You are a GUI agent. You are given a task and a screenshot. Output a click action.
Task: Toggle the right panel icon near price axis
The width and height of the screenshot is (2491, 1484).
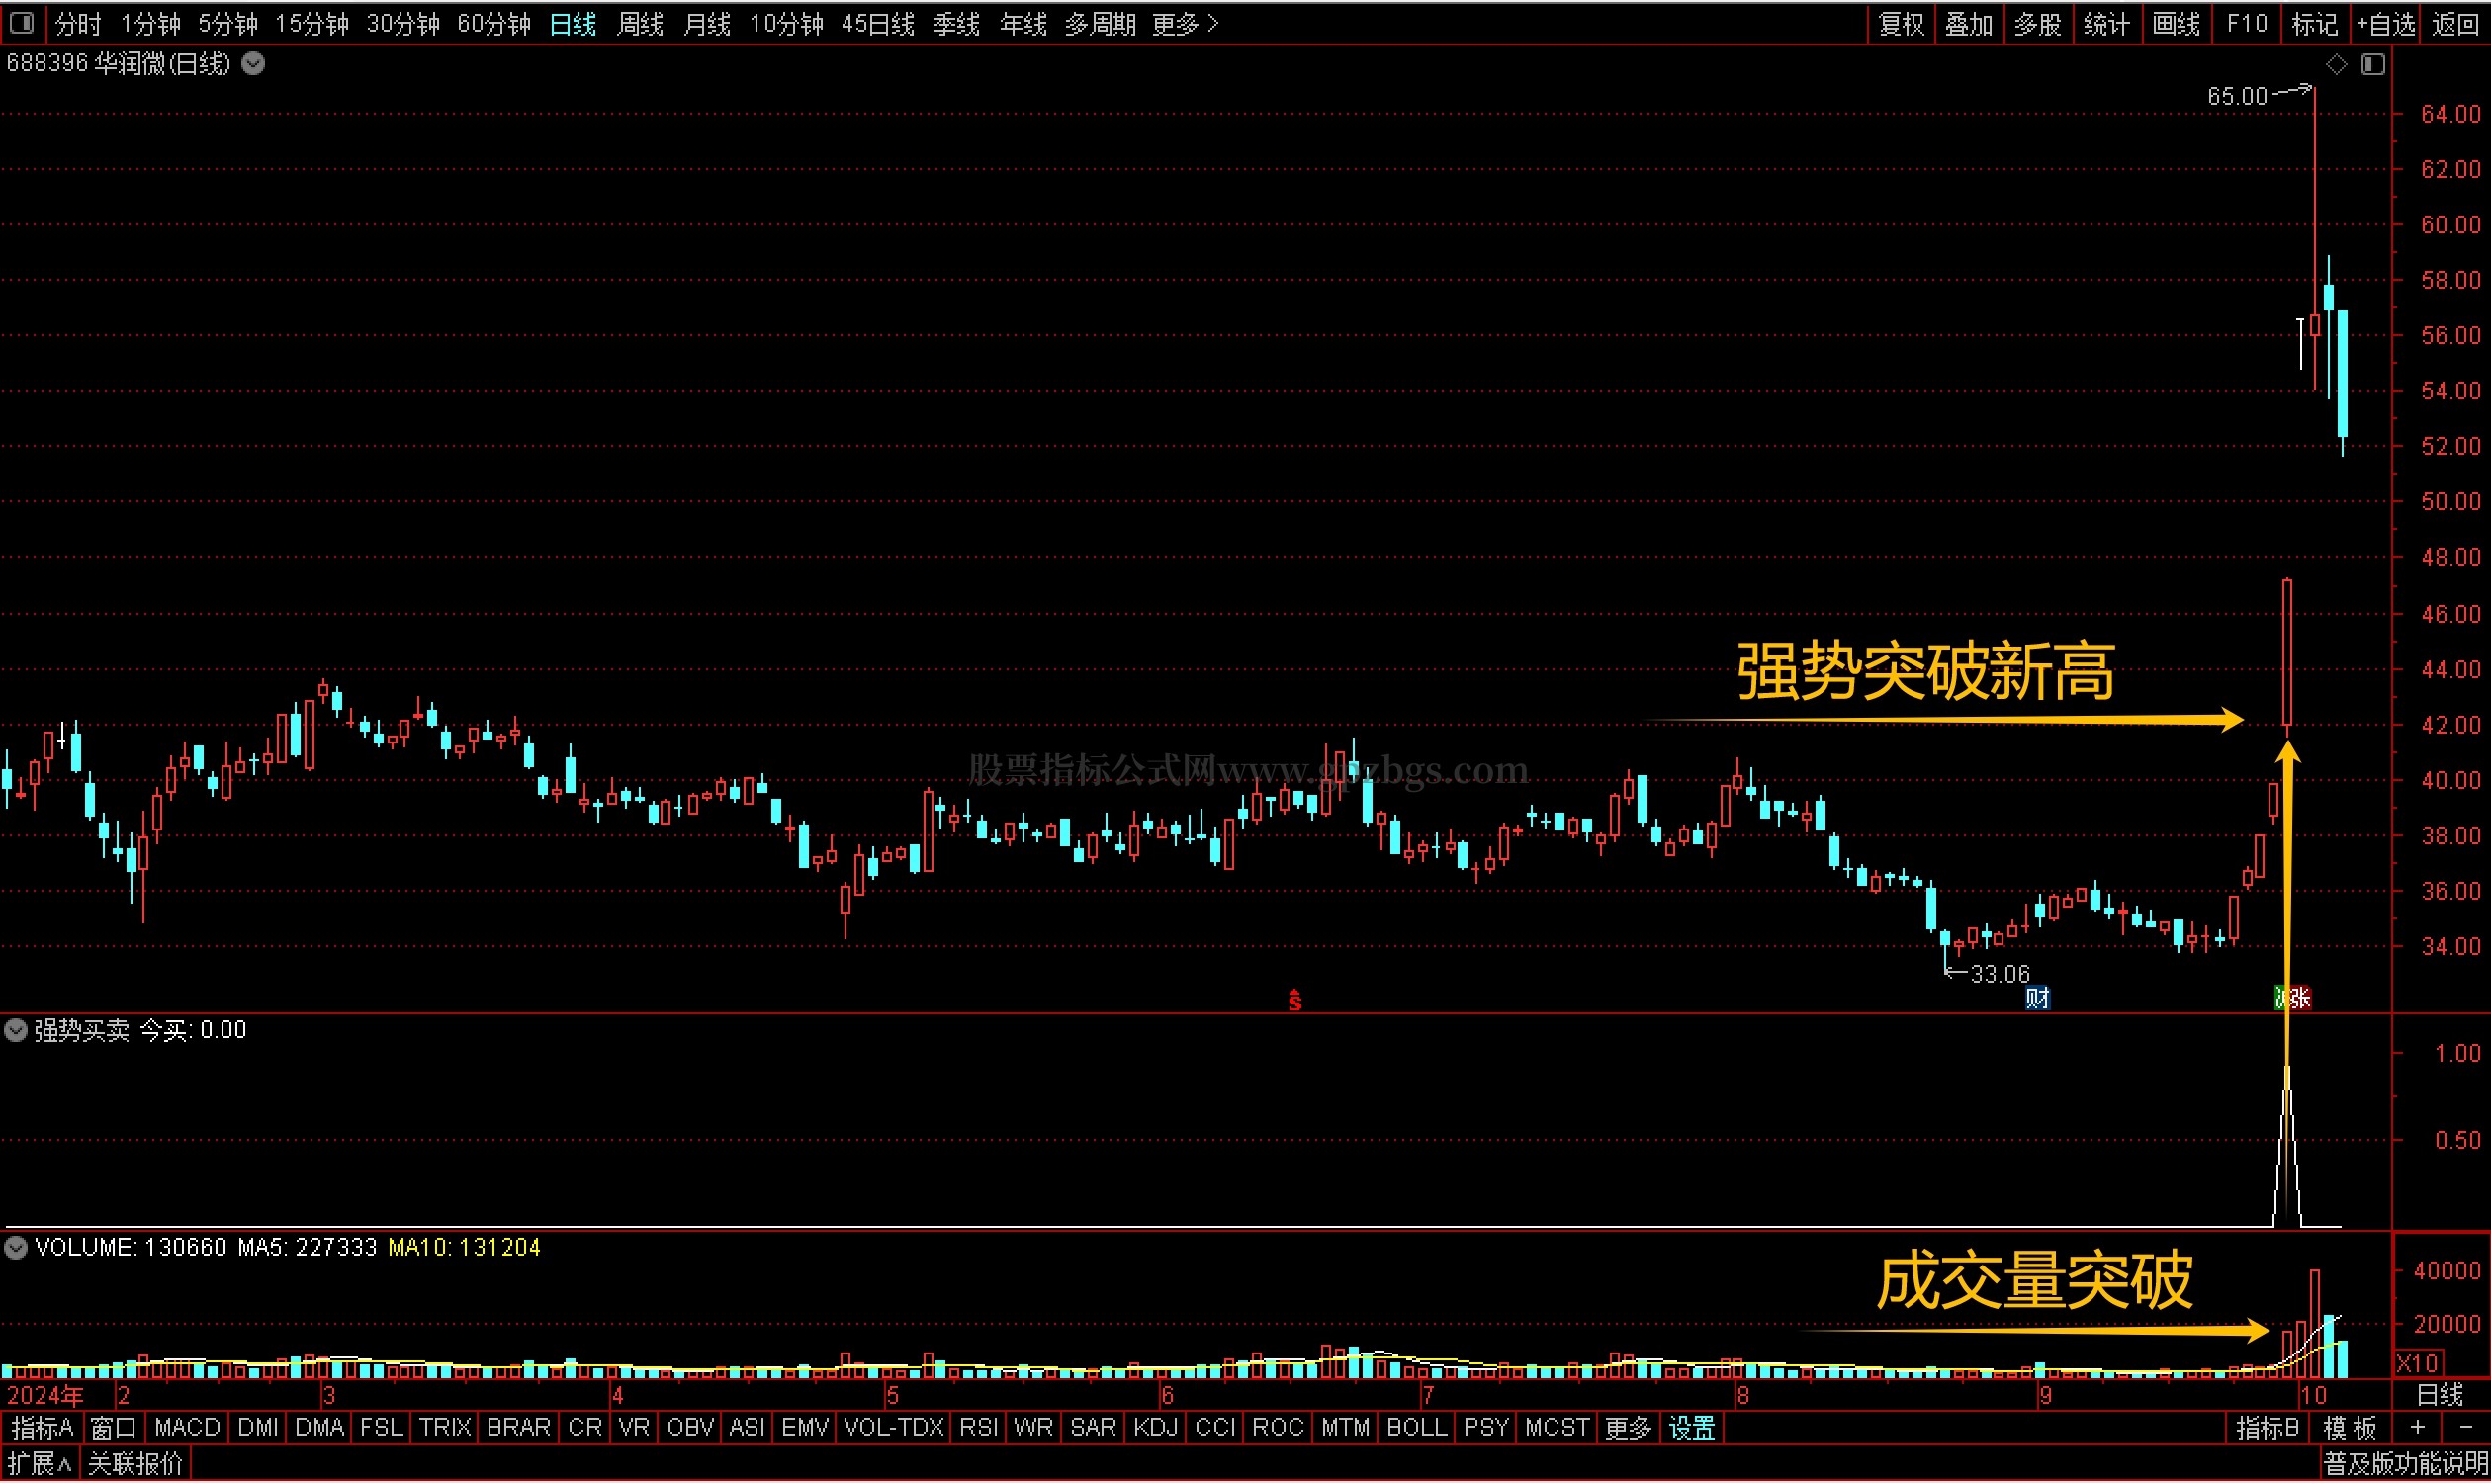(x=2373, y=65)
